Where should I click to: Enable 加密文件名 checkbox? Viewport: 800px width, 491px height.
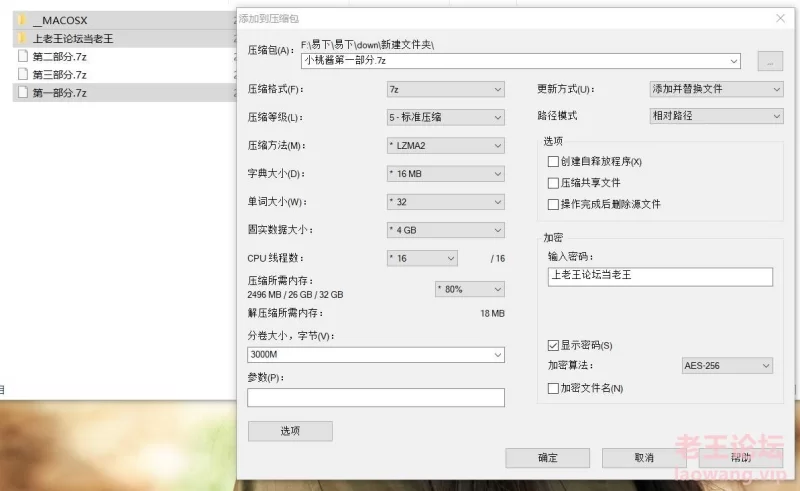coord(553,388)
